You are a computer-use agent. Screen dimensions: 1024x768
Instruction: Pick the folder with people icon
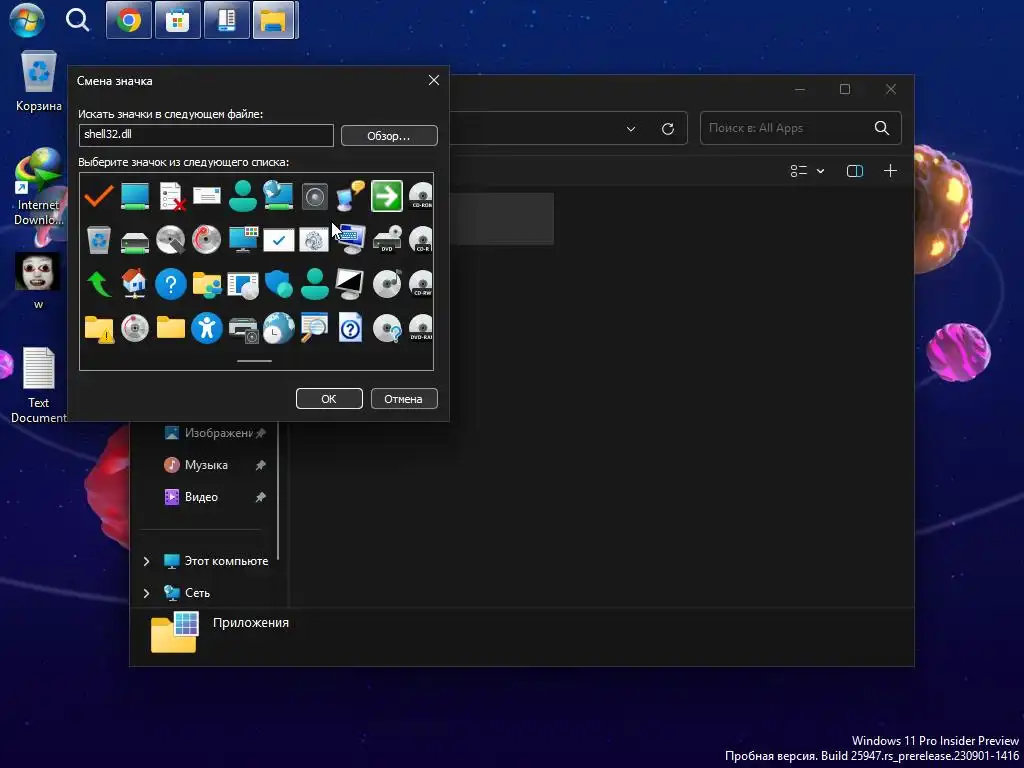click(x=206, y=285)
